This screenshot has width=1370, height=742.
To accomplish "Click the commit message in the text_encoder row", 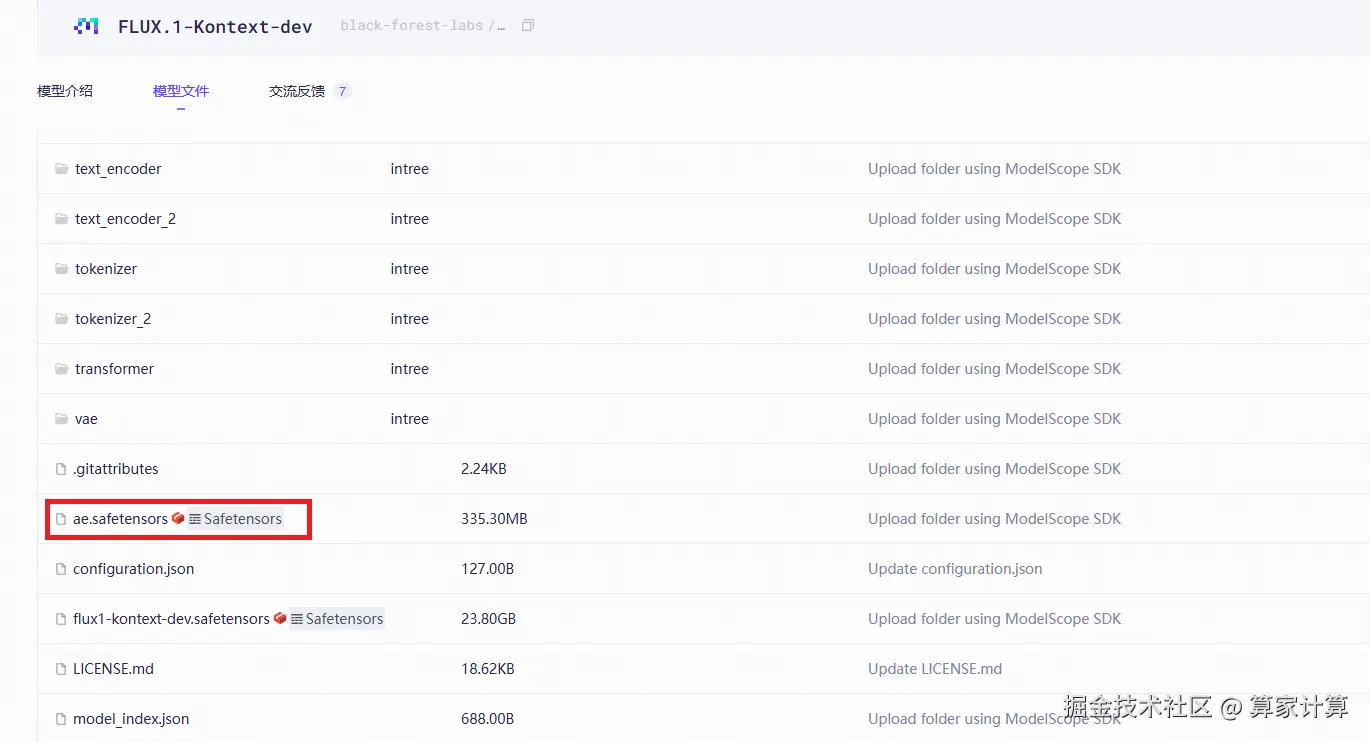I will (994, 169).
